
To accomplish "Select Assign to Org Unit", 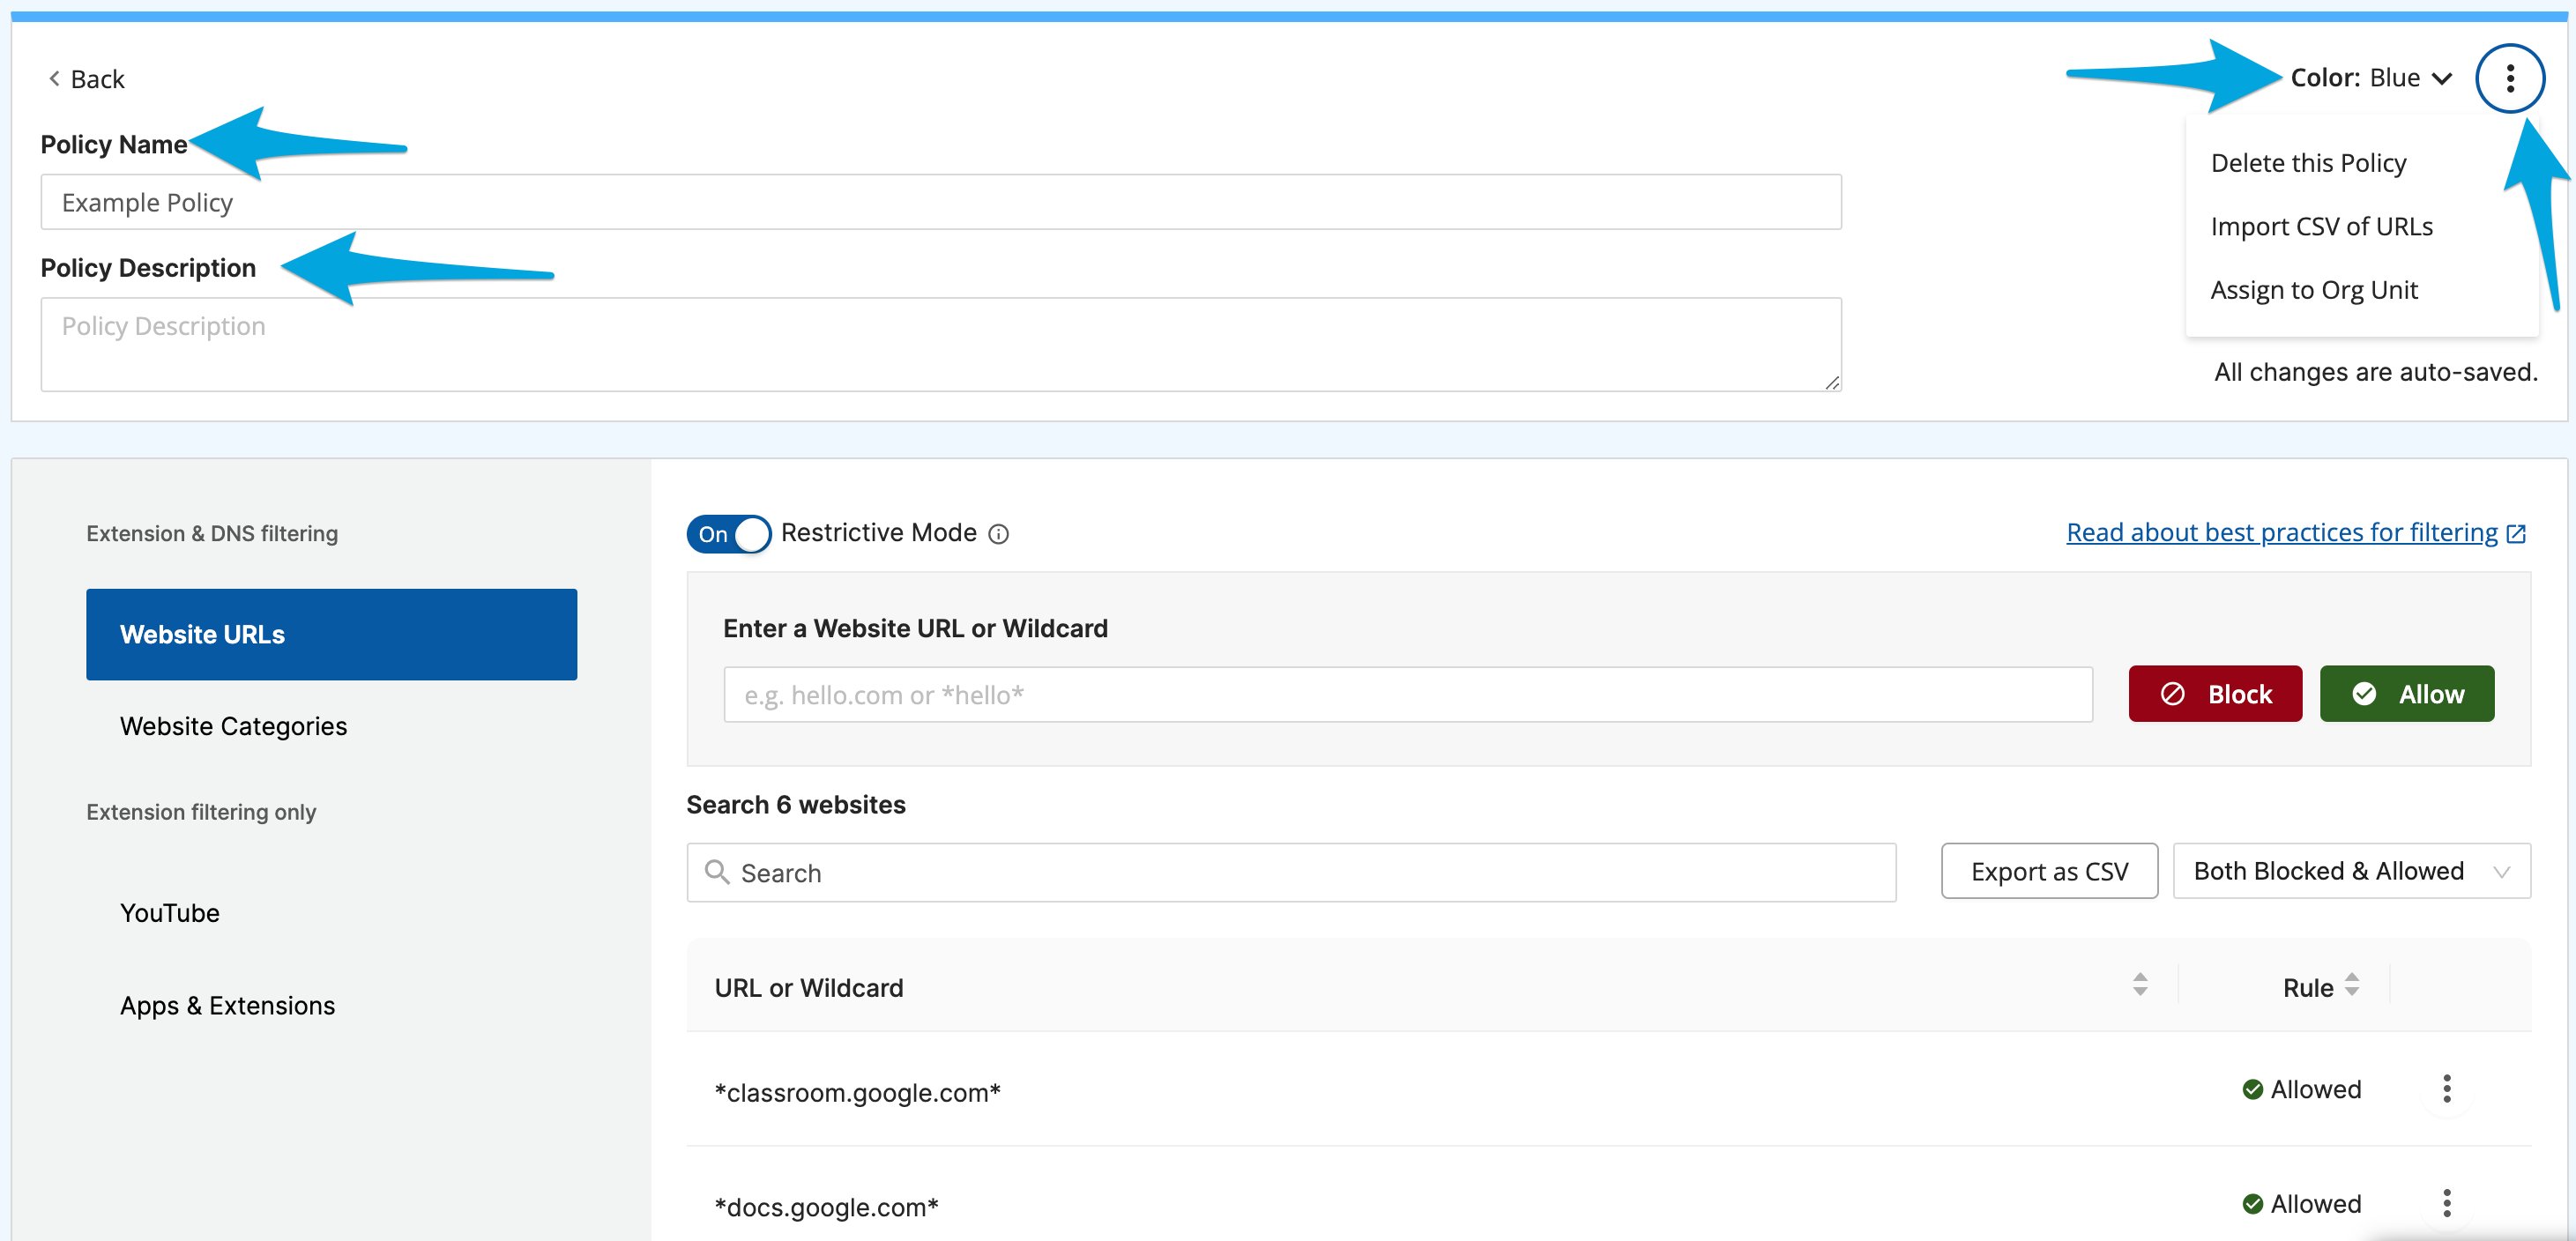I will tap(2313, 290).
